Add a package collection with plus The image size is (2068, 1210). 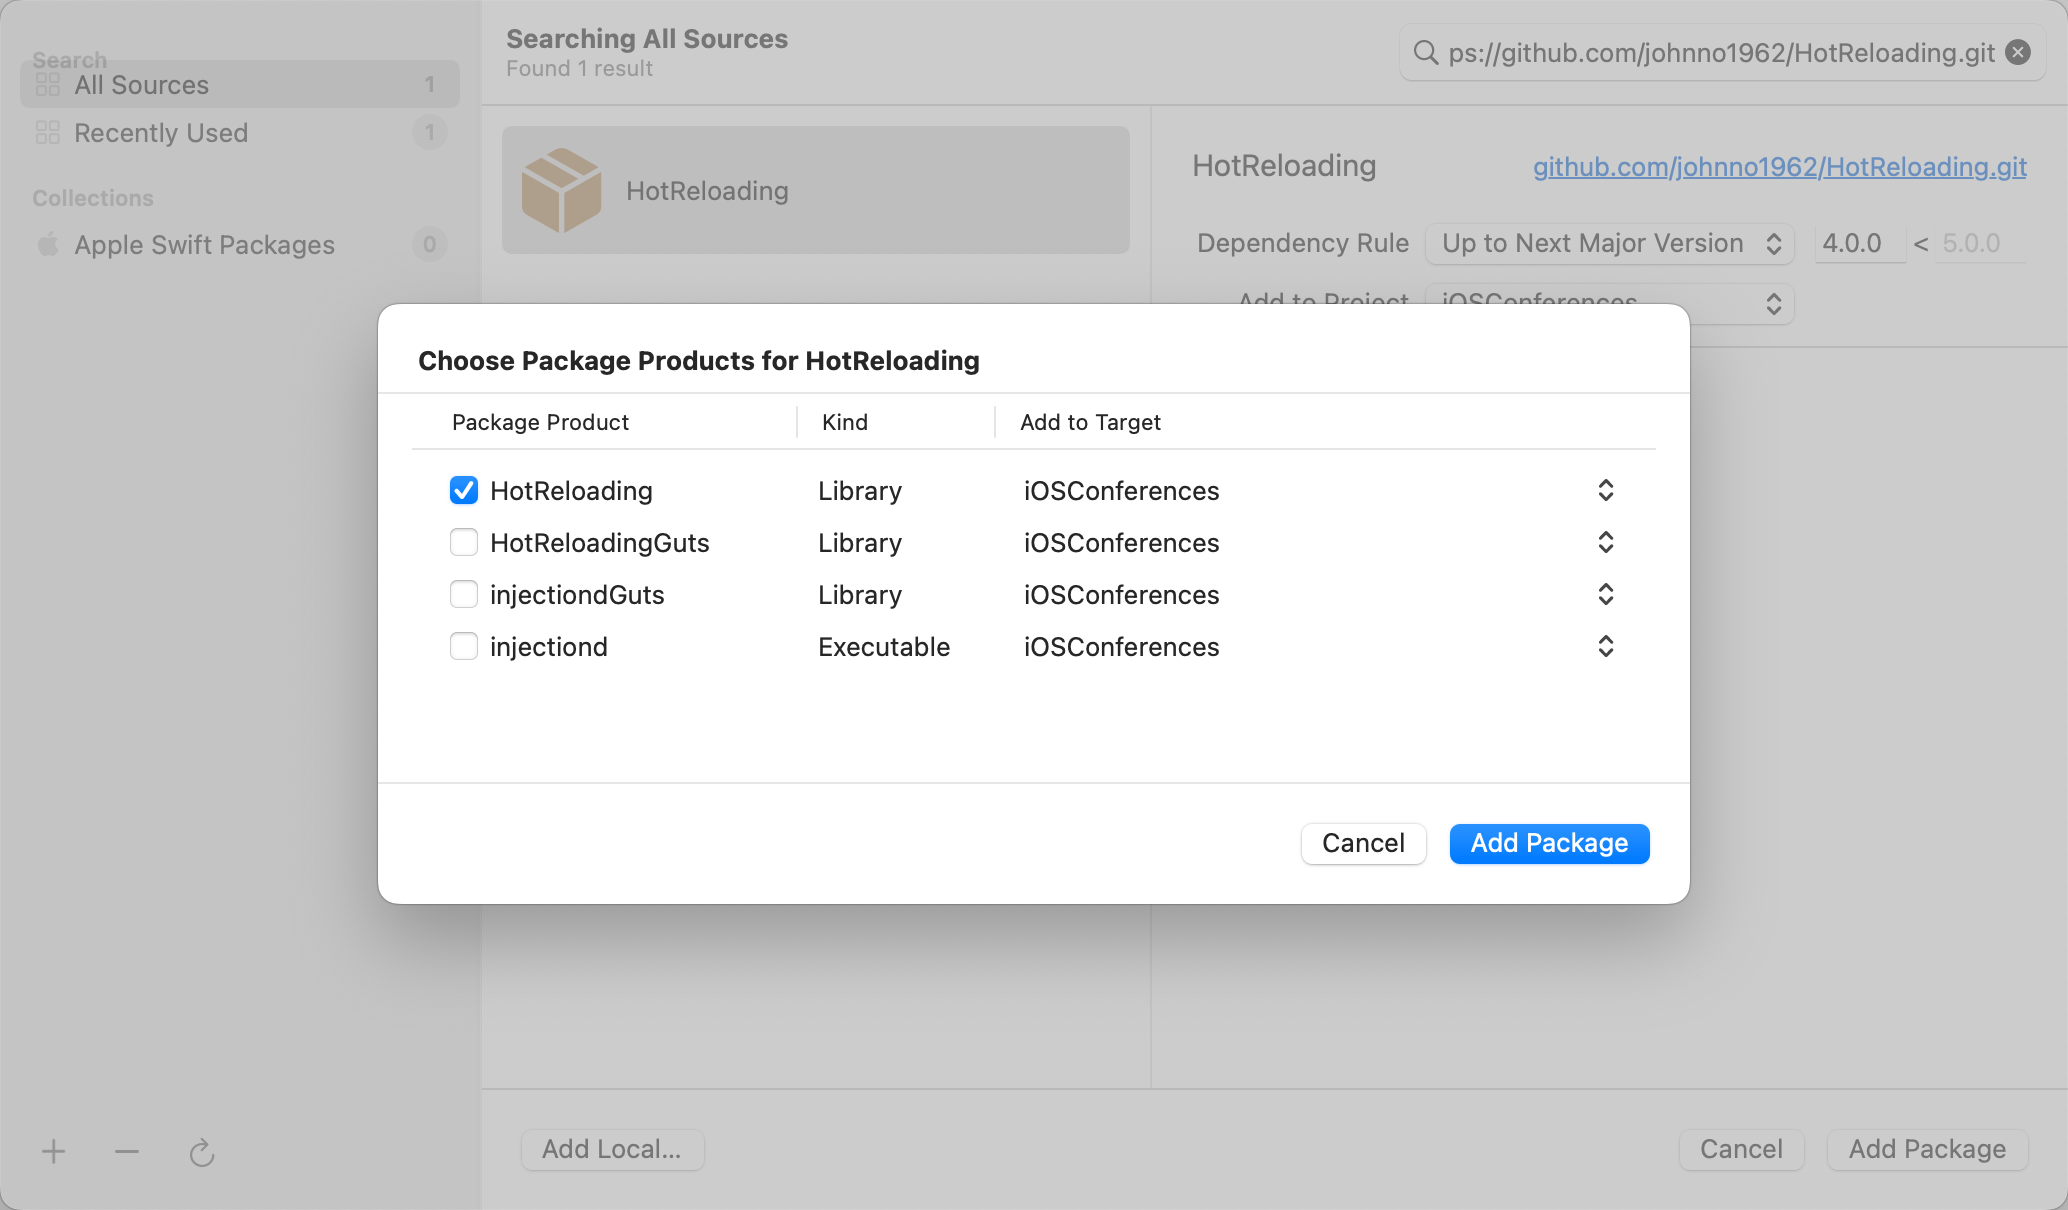[54, 1152]
